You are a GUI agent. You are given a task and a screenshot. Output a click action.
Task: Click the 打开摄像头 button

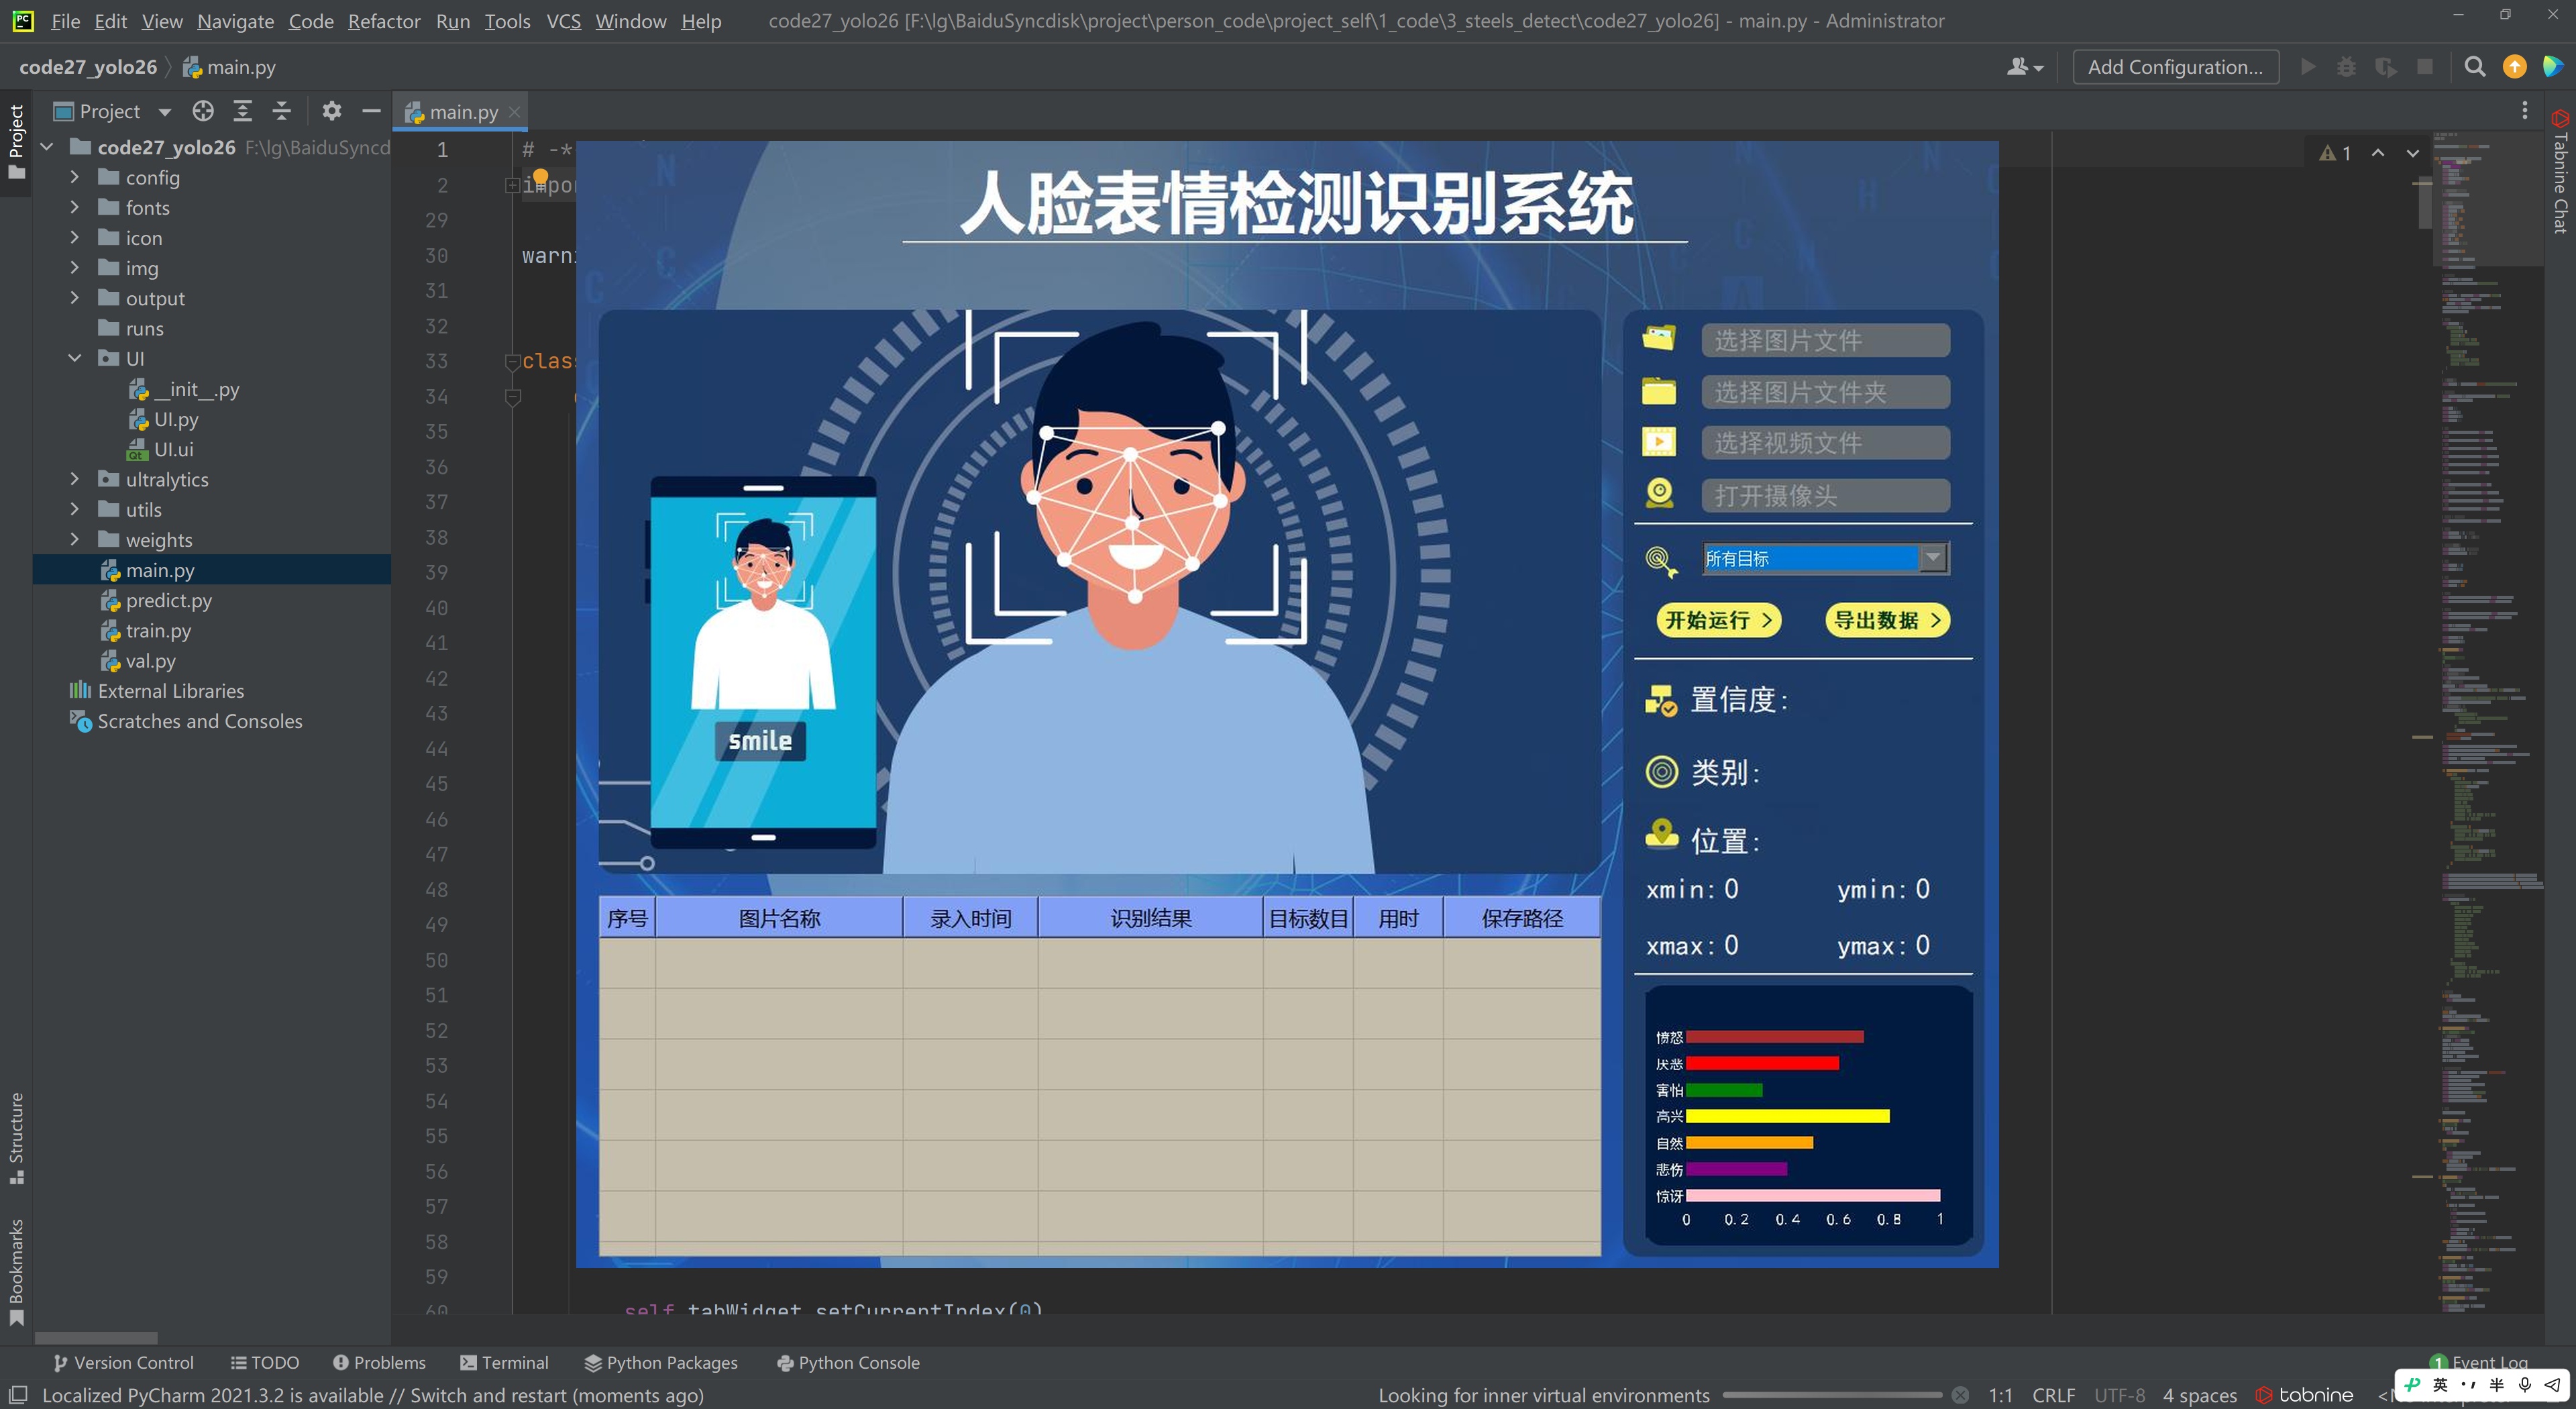(x=1825, y=495)
